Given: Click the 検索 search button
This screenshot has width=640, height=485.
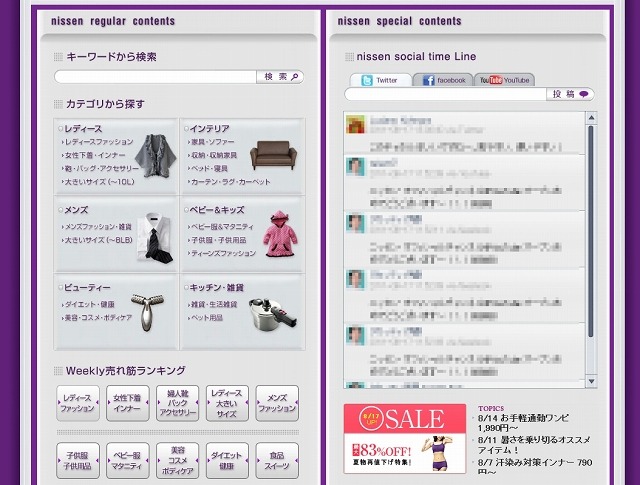Looking at the screenshot, I should pos(280,77).
